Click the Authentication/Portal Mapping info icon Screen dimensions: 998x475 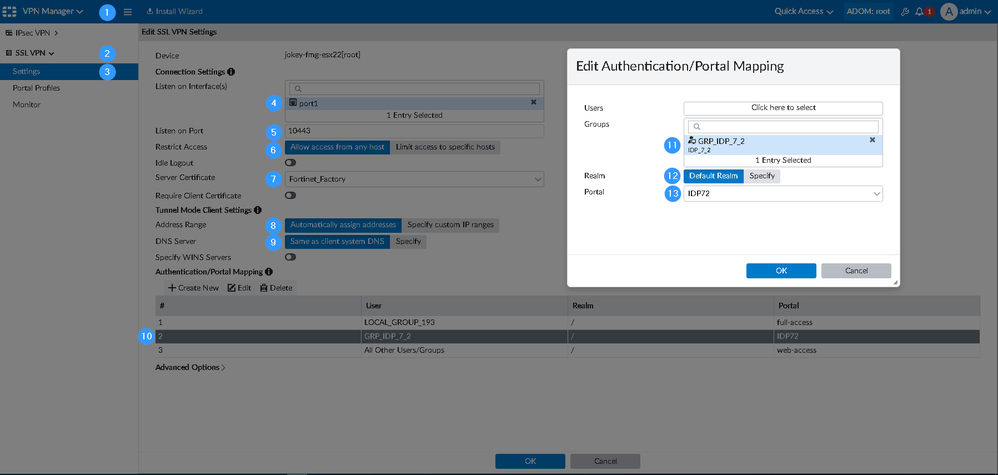pyautogui.click(x=269, y=272)
